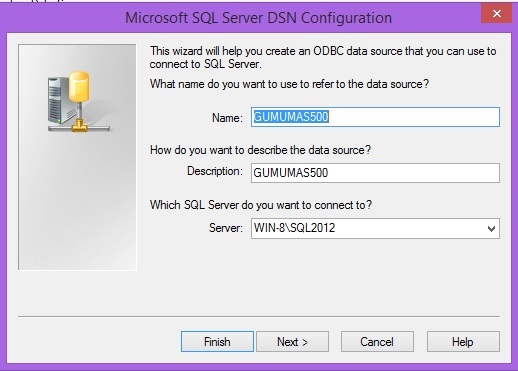Go to next wizard step with Next >
This screenshot has width=518, height=371.
click(292, 341)
